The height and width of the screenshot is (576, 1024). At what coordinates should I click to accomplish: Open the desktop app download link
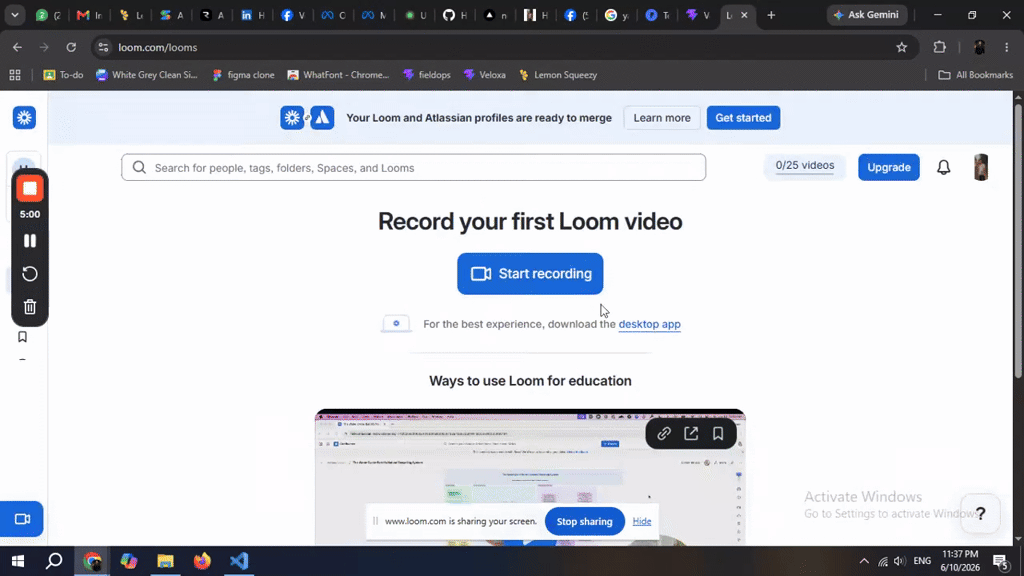click(649, 324)
